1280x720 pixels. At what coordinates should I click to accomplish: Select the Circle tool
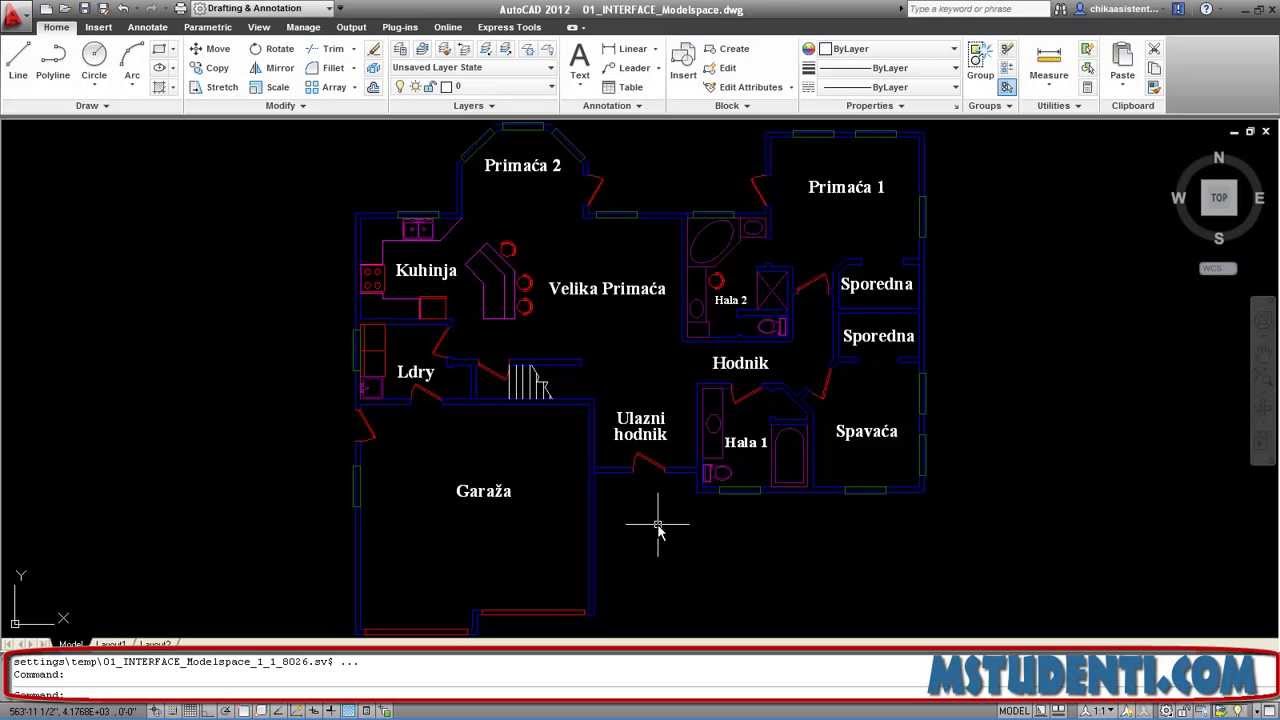tap(94, 61)
